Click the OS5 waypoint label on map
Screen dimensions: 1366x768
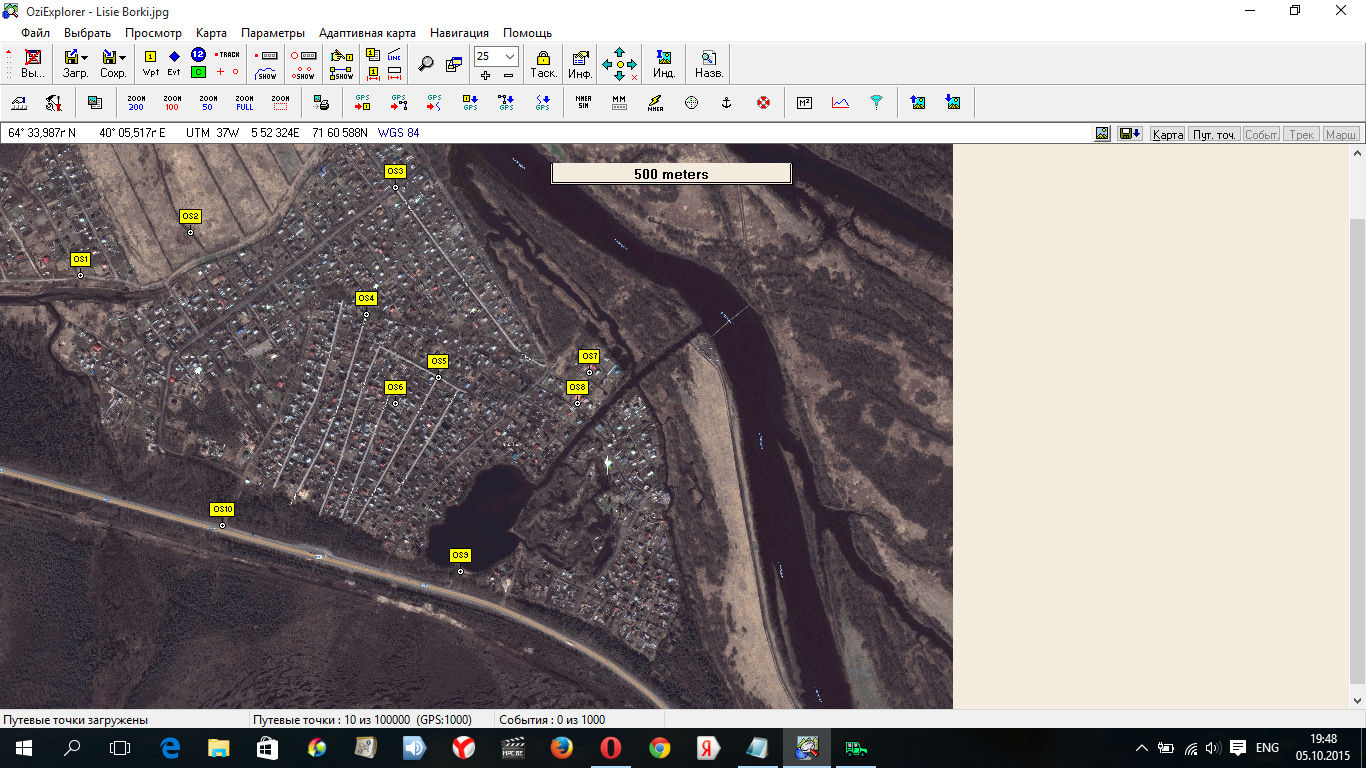pyautogui.click(x=438, y=361)
